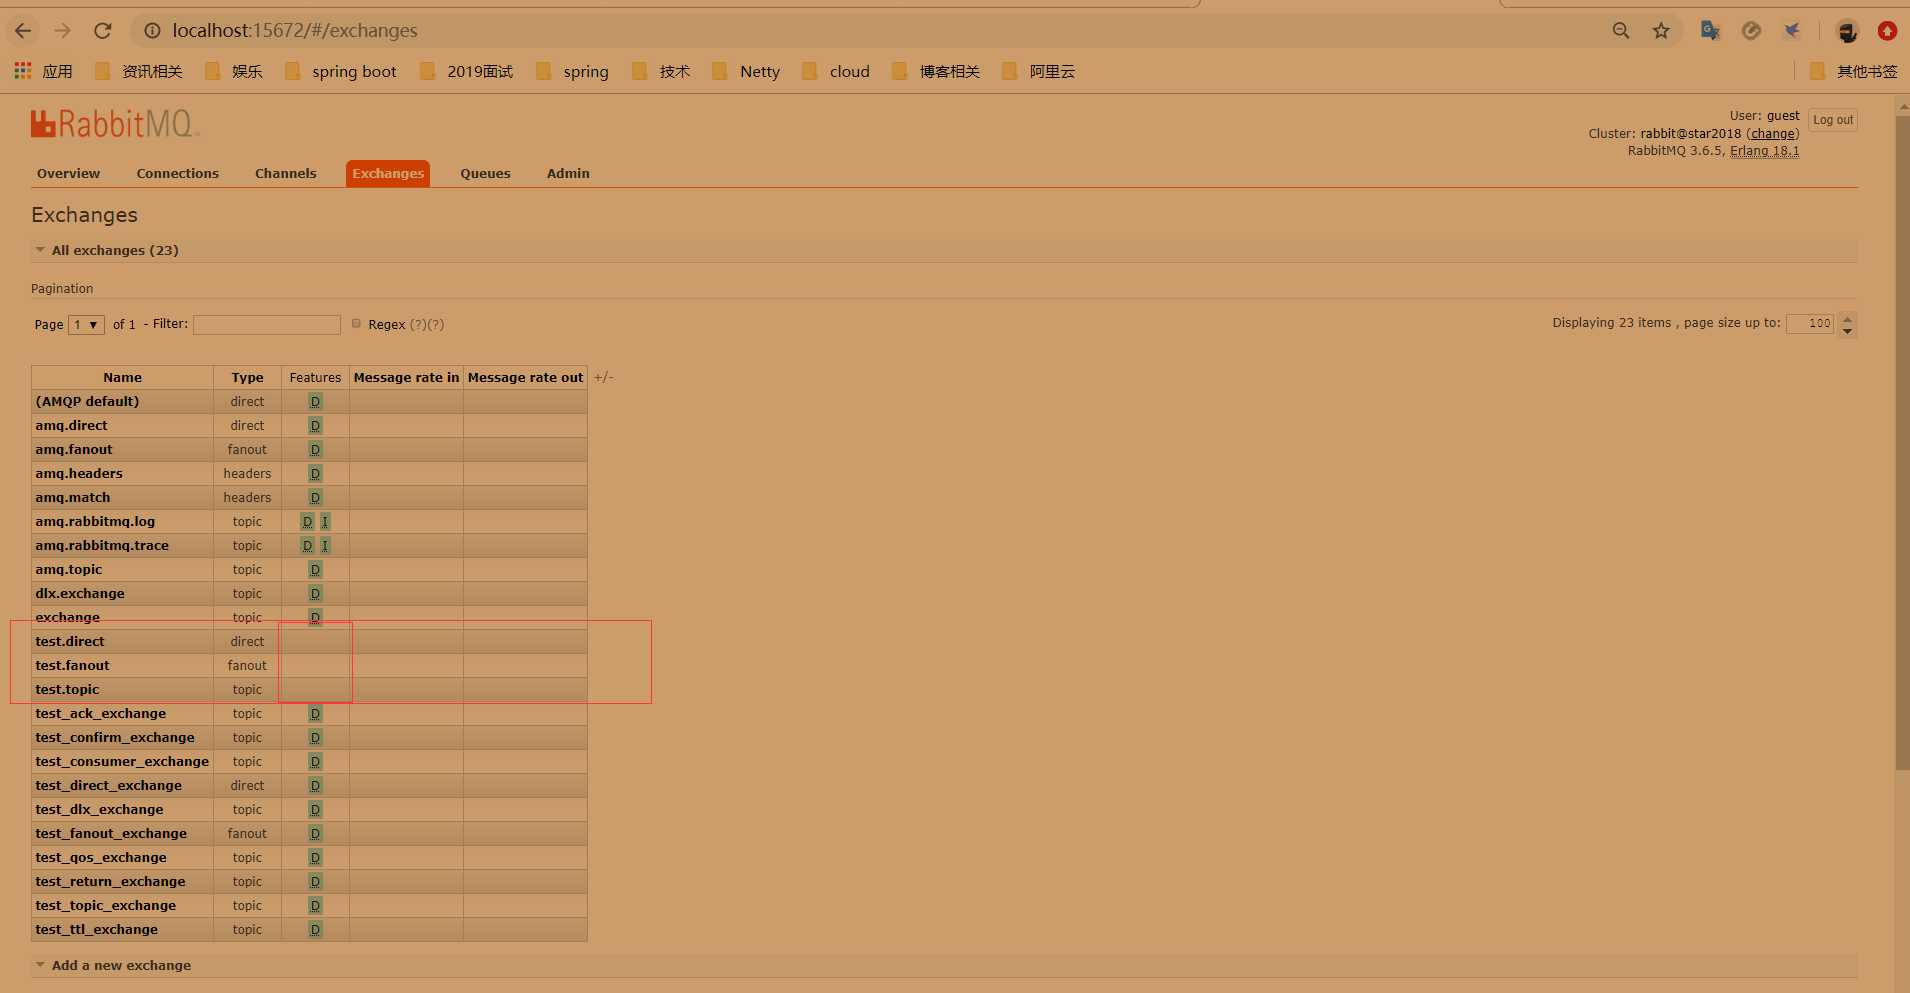Reload the page with the refresh icon
Viewport: 1910px width, 993px height.
point(103,31)
